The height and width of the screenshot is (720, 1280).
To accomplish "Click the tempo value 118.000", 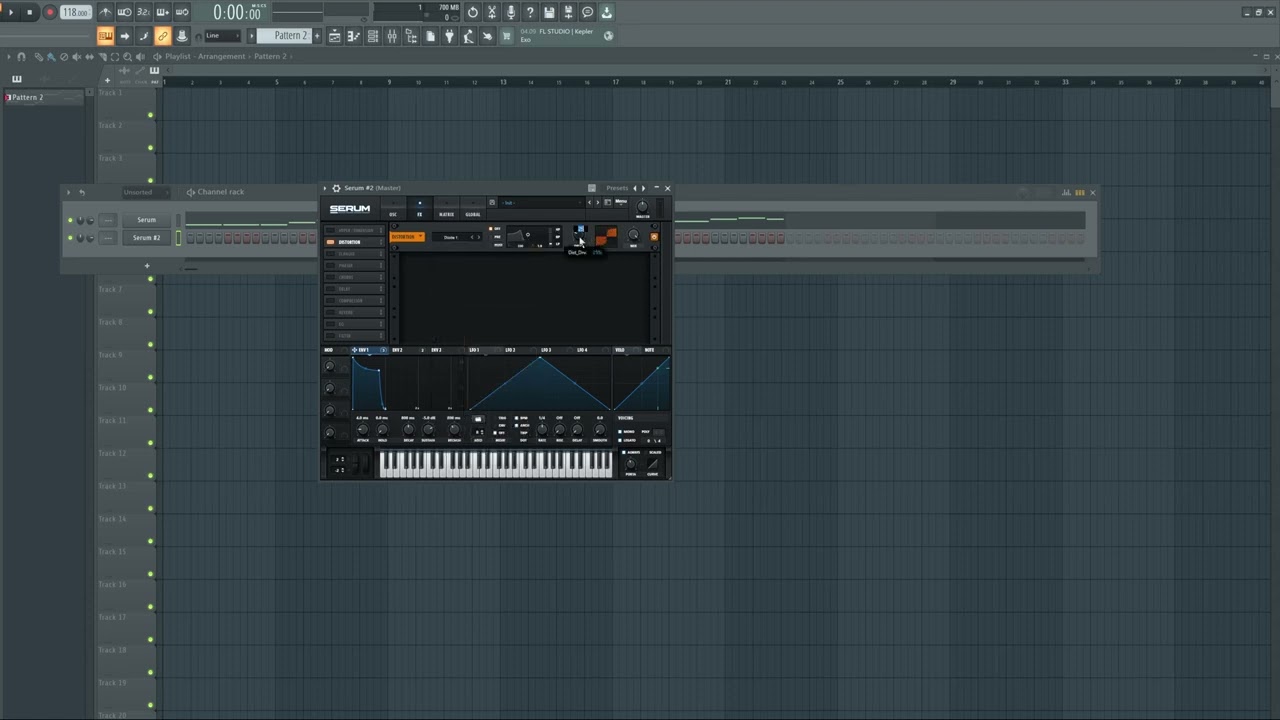I will point(75,12).
